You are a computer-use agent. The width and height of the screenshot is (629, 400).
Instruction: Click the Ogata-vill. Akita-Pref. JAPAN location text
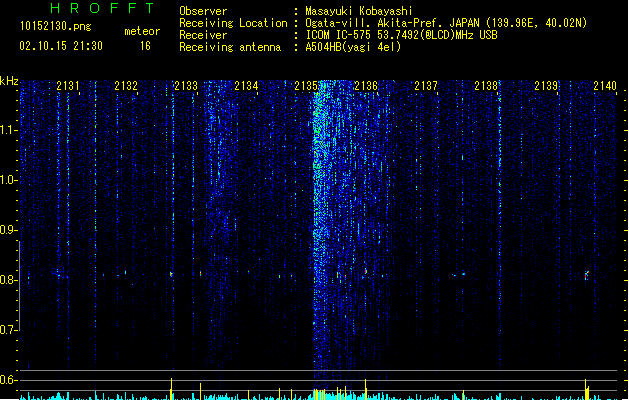pyautogui.click(x=446, y=23)
